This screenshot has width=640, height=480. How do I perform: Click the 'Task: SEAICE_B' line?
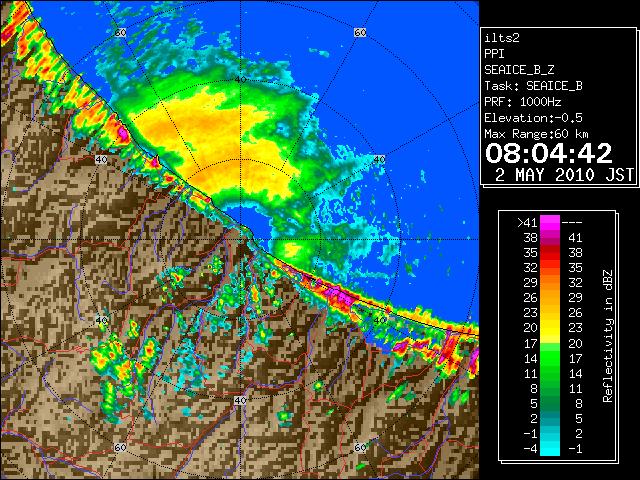click(x=533, y=86)
